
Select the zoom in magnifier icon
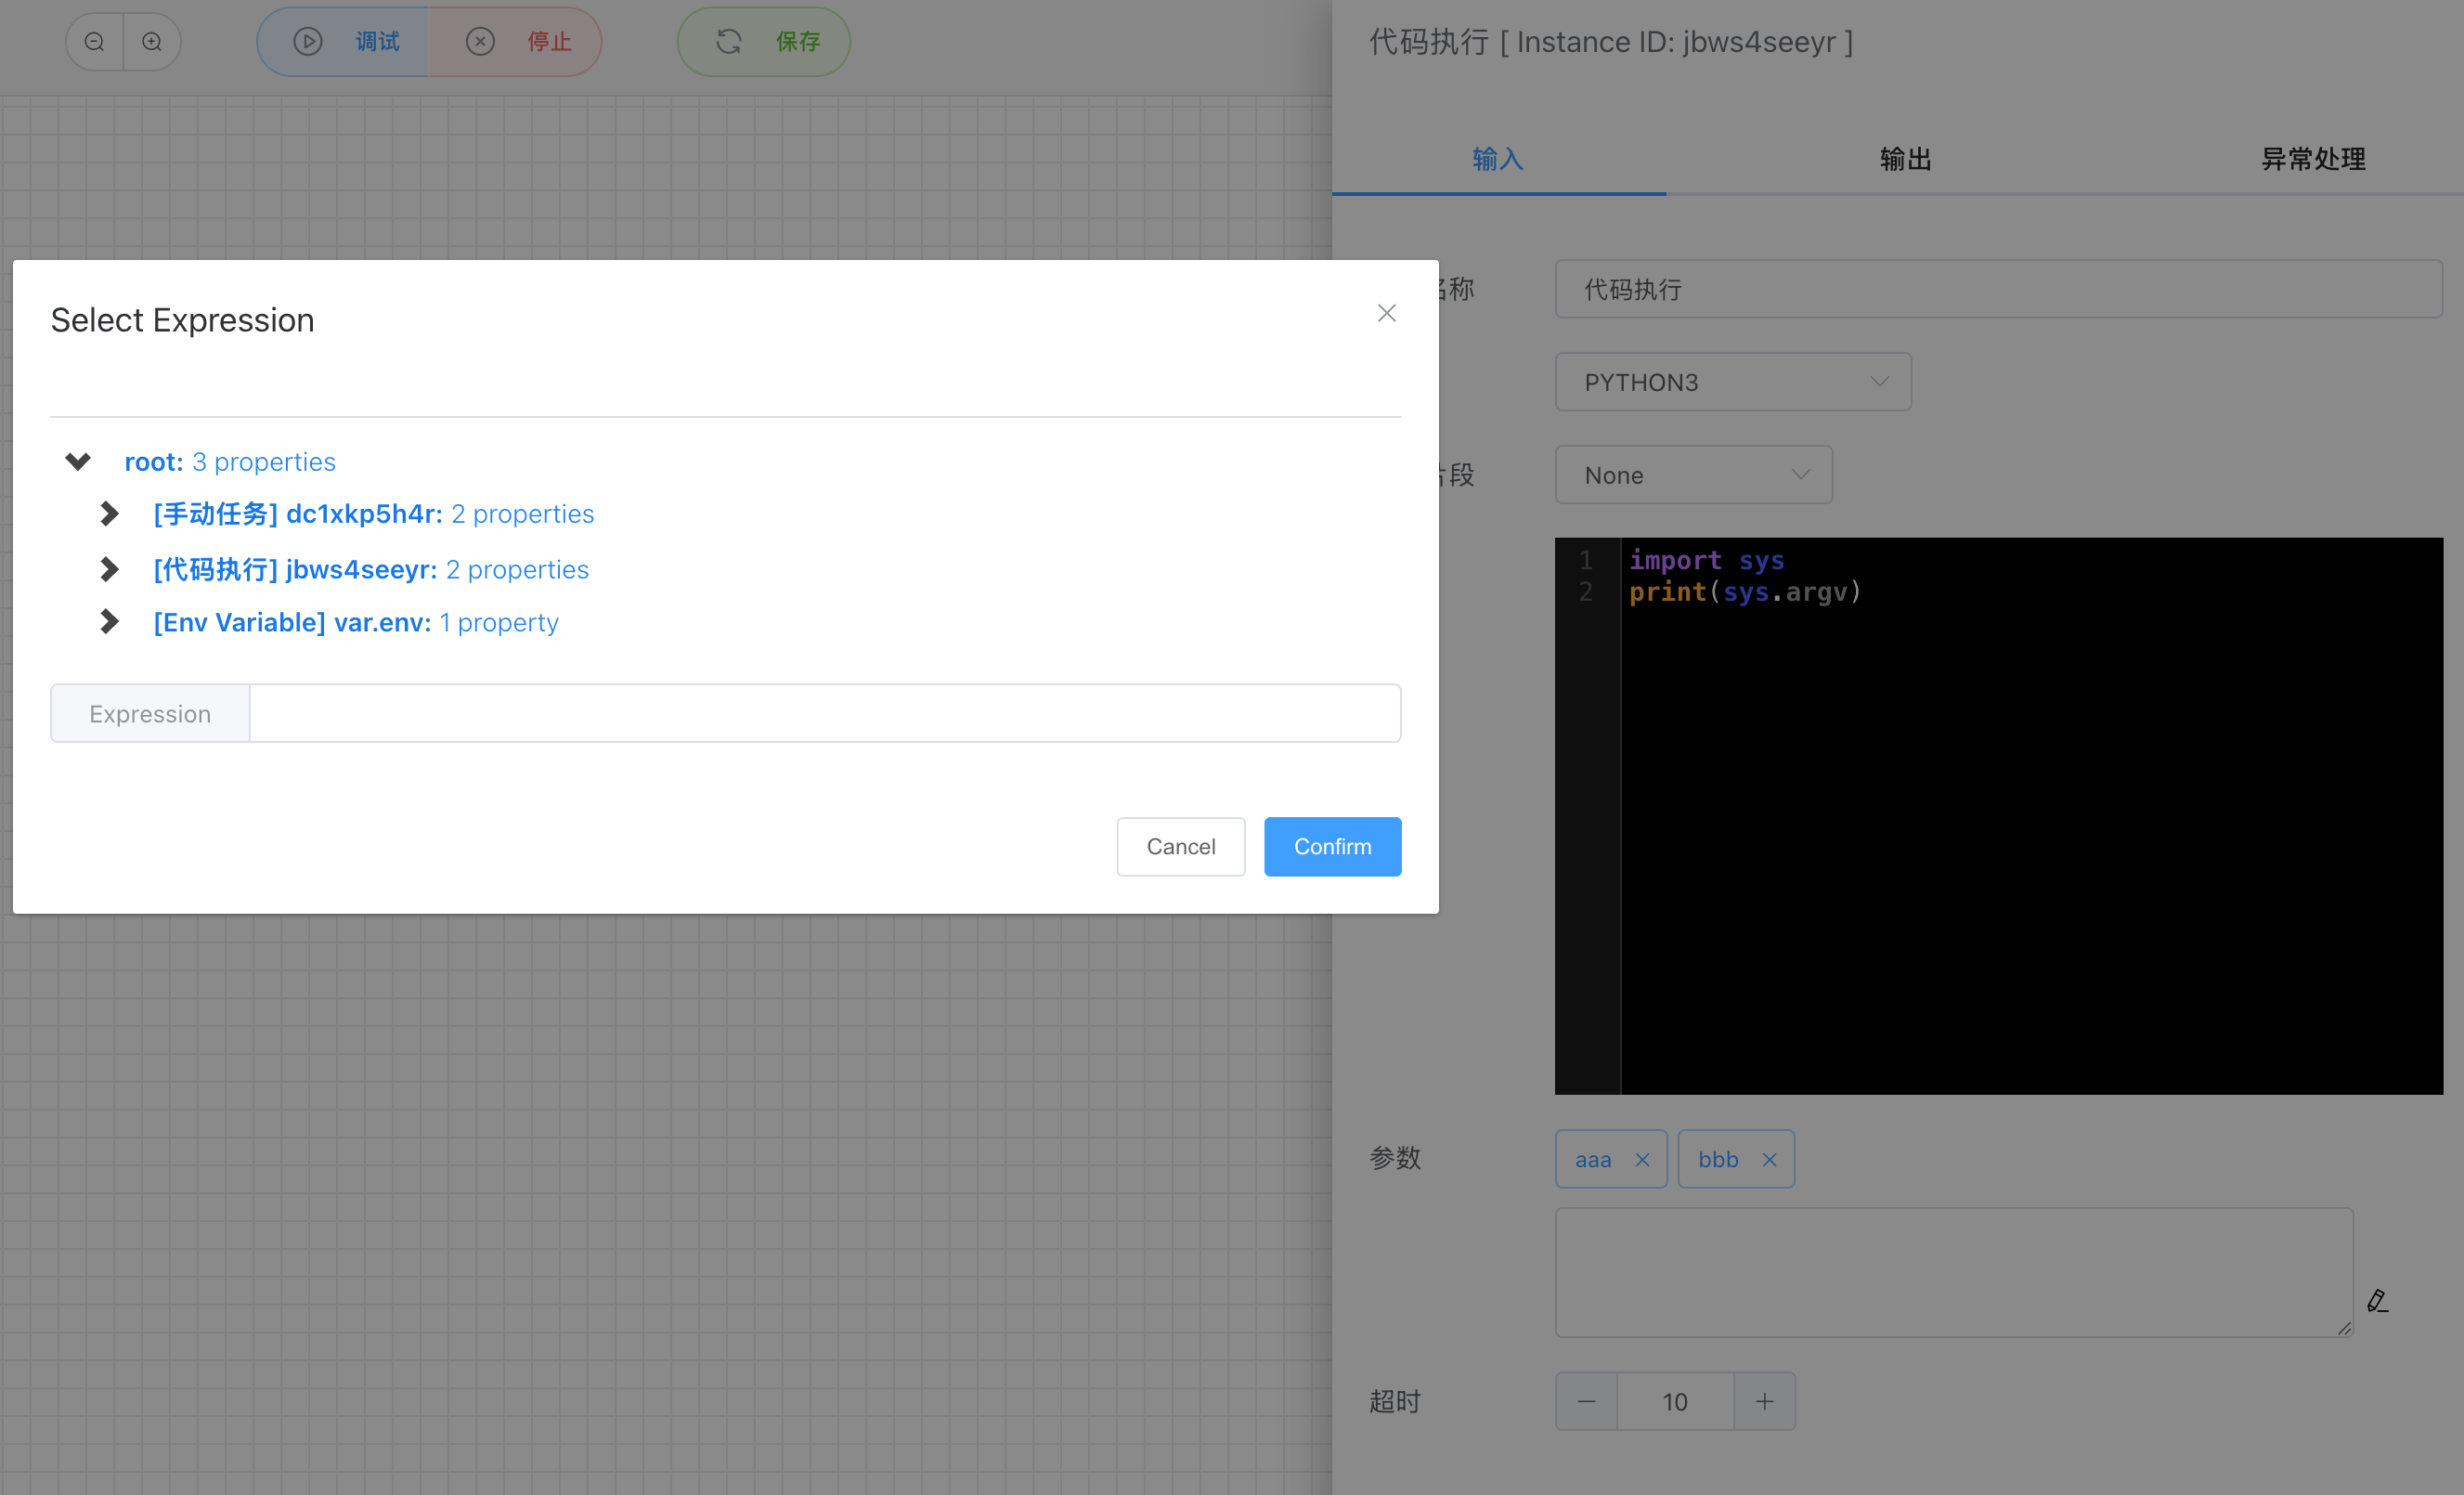tap(151, 42)
